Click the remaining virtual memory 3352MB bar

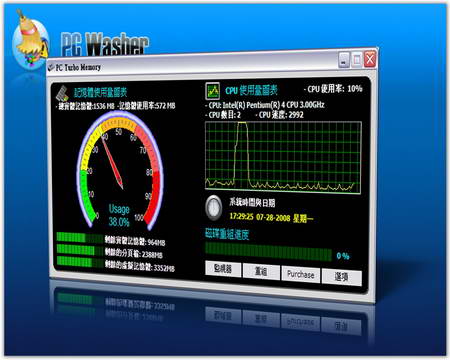[x=79, y=262]
